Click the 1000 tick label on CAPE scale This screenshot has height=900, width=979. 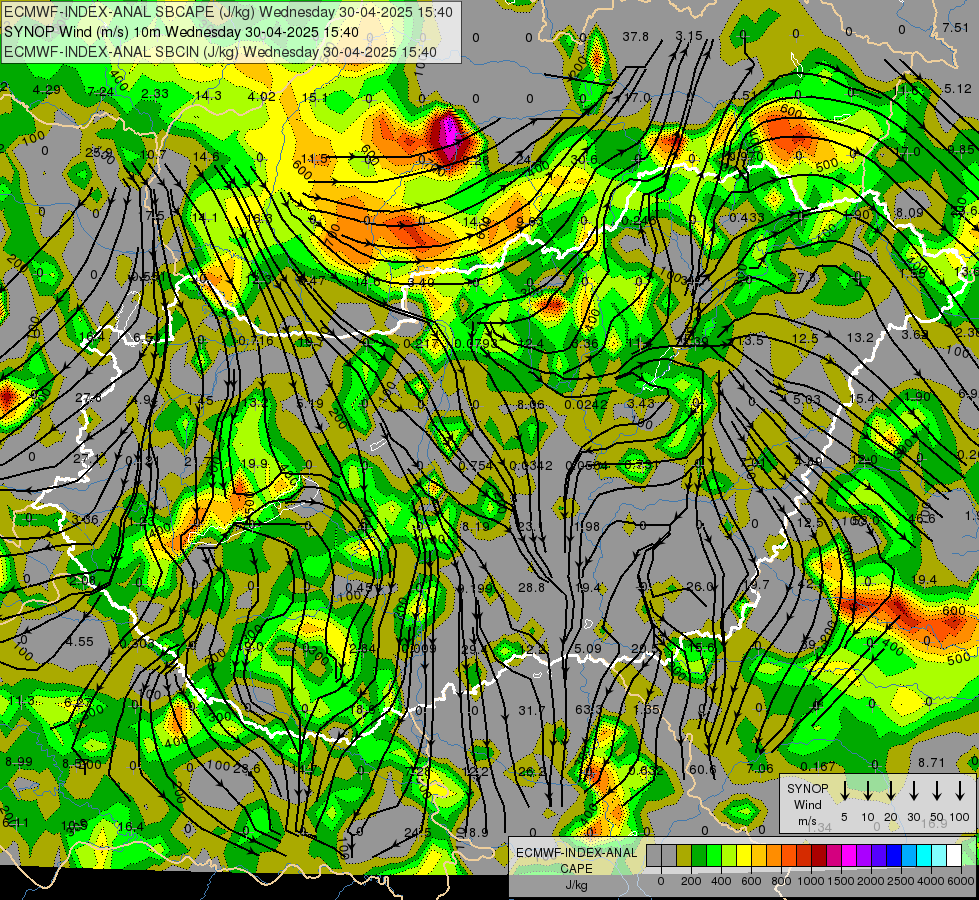coord(811,881)
